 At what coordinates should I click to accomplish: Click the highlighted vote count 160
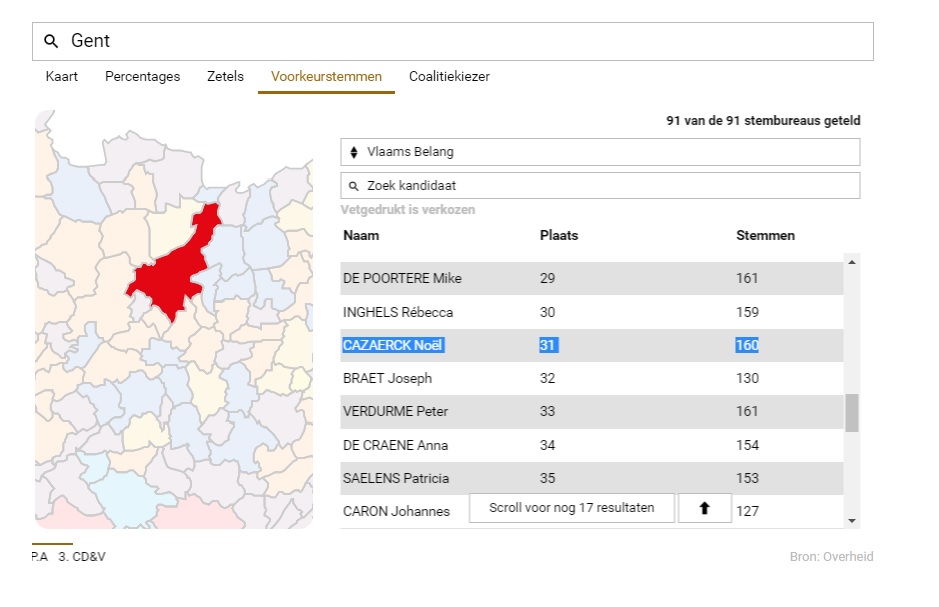(747, 345)
